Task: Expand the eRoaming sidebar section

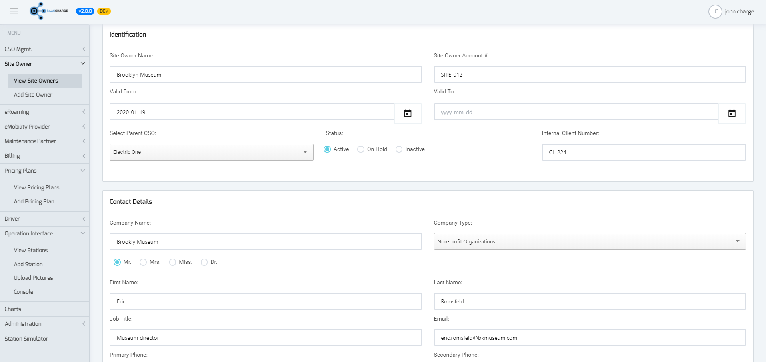Action: click(44, 112)
